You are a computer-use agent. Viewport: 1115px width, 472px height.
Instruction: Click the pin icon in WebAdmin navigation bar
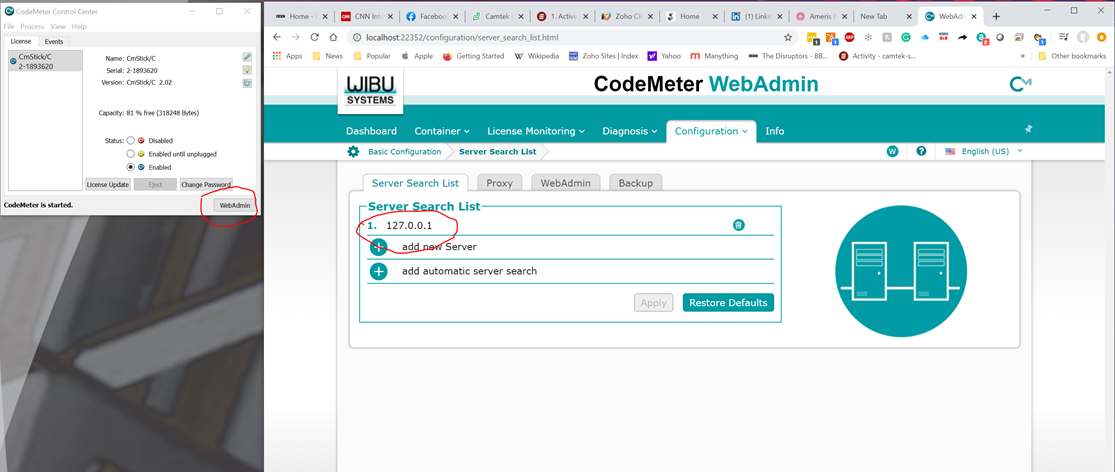click(1028, 129)
